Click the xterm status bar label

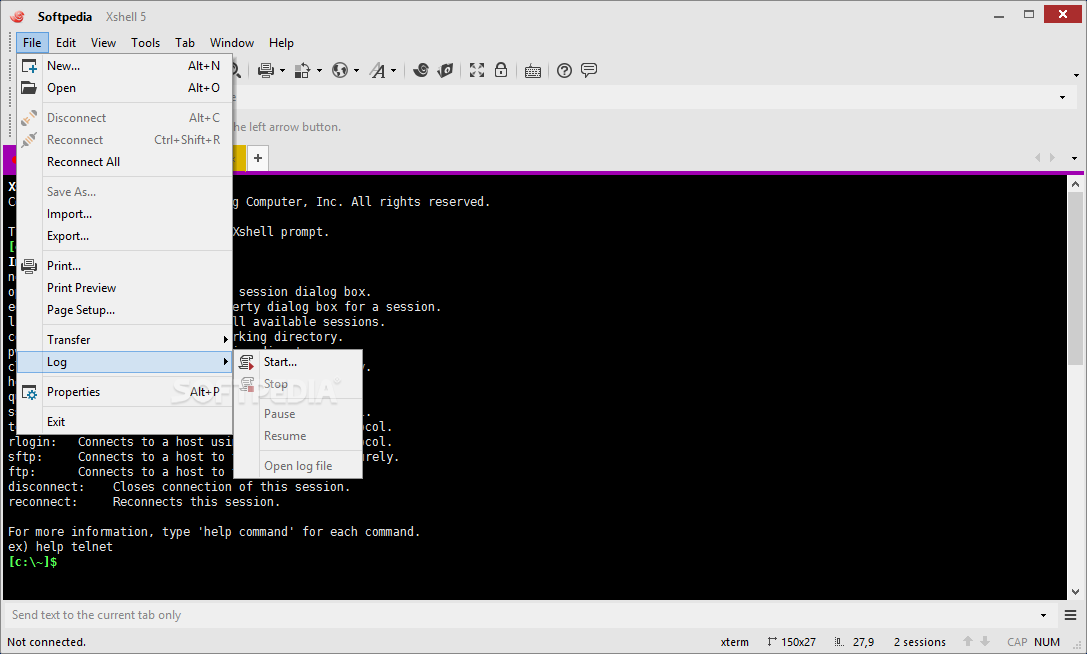pos(734,642)
